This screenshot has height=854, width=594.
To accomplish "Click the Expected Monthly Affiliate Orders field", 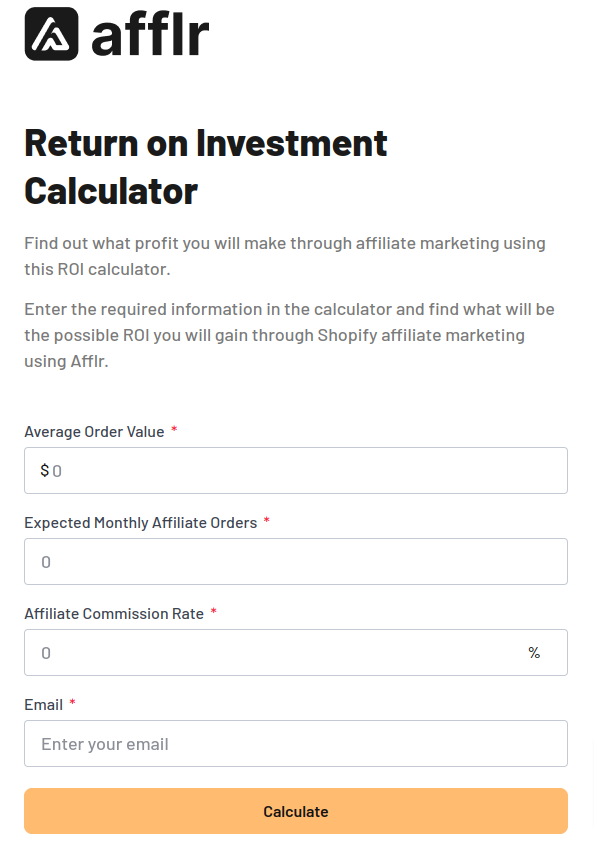I will 296,561.
